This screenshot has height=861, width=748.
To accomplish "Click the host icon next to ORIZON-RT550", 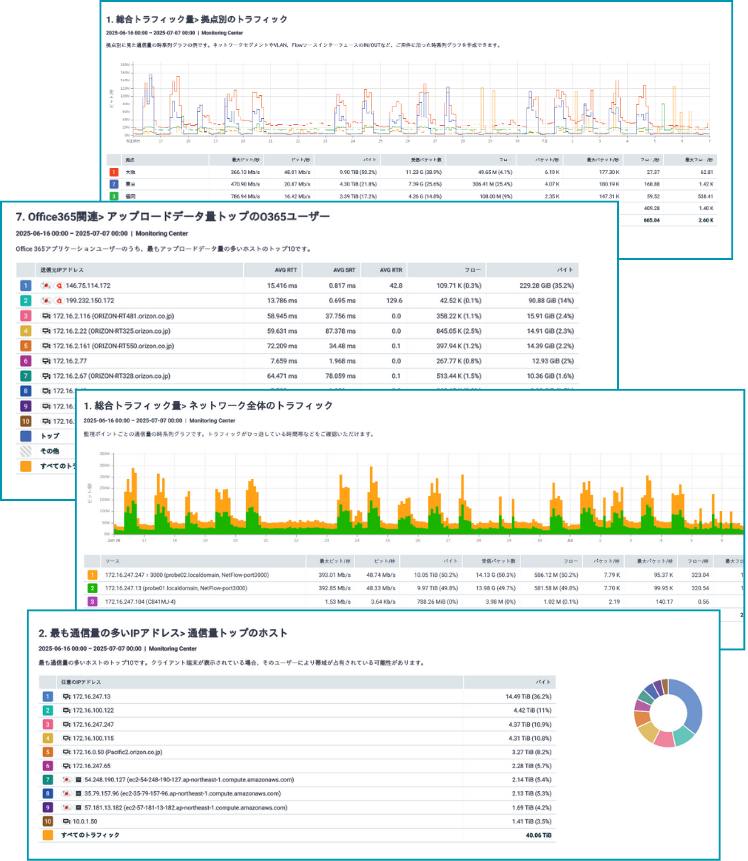I will pyautogui.click(x=46, y=346).
